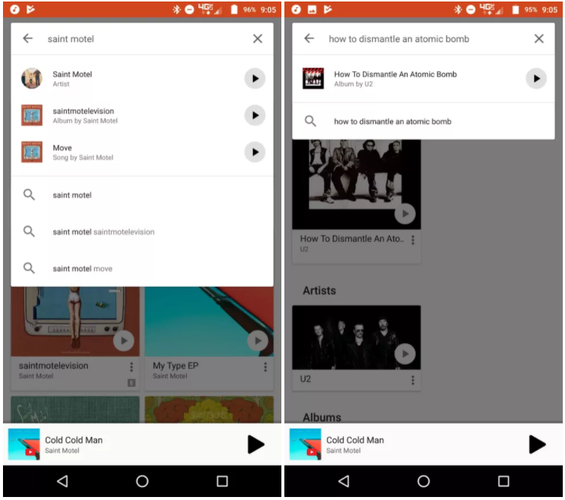Clear the 'saint motel' search text
The height and width of the screenshot is (500, 565).
click(257, 39)
